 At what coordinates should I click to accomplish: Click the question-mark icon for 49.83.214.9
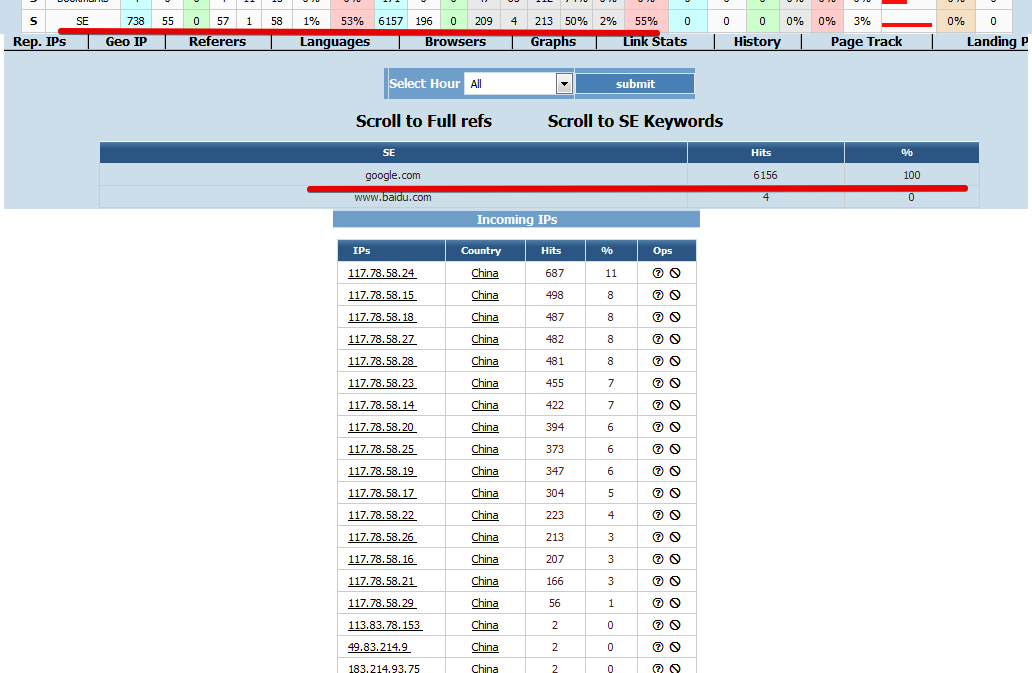coord(658,647)
